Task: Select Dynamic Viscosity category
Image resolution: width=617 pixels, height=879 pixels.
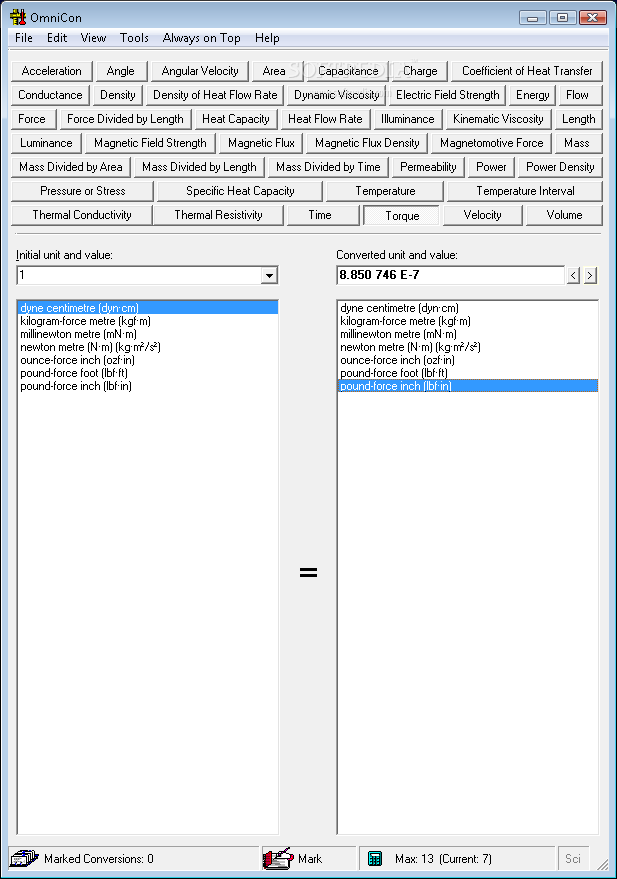Action: 336,95
